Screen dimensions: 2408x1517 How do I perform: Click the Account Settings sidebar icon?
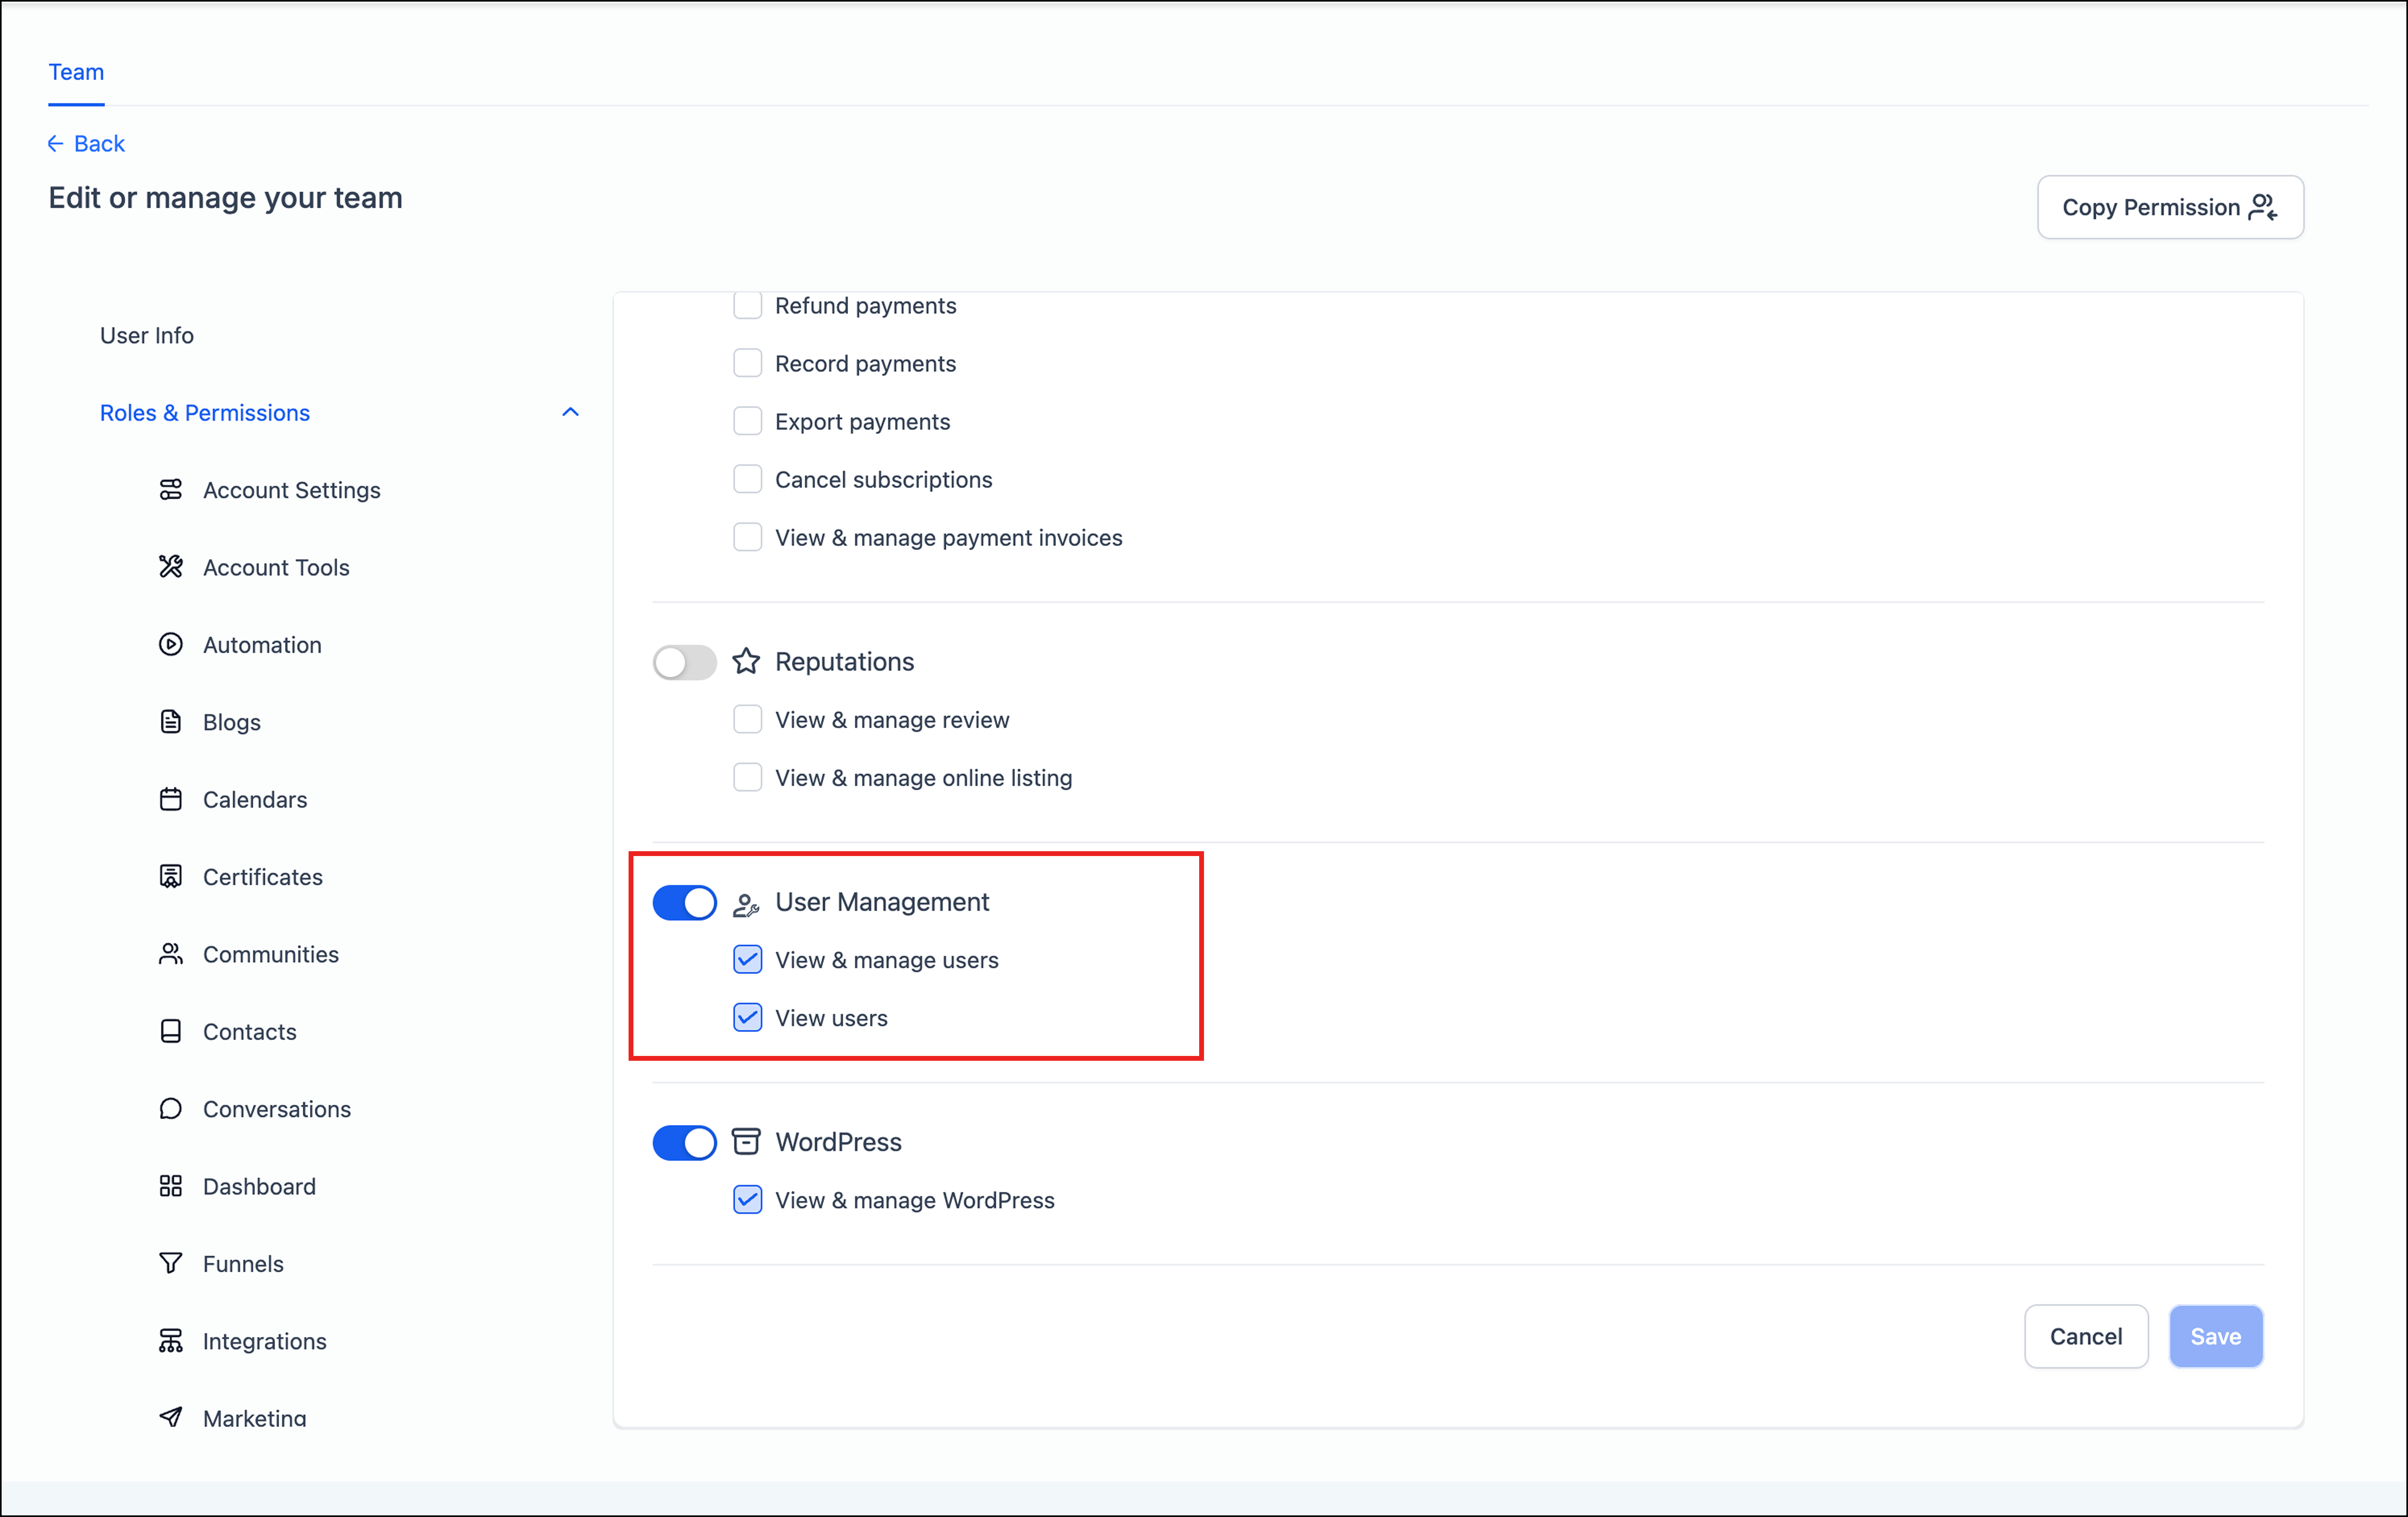click(171, 490)
